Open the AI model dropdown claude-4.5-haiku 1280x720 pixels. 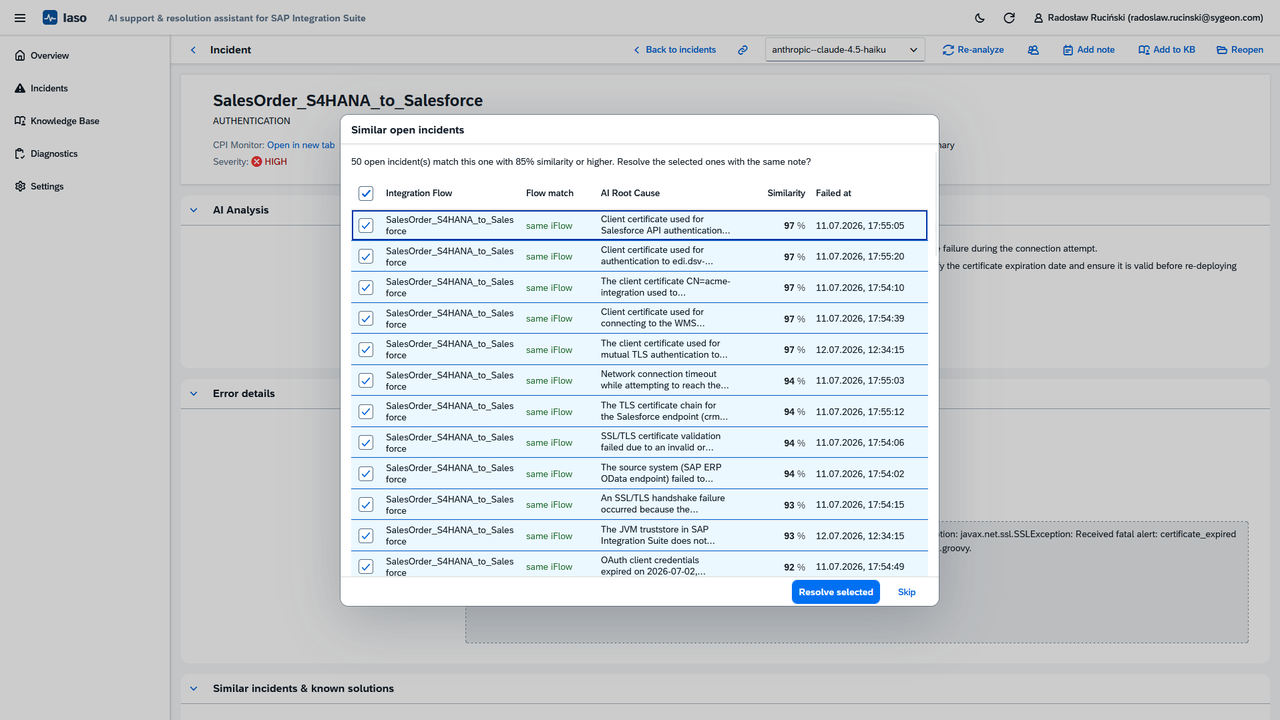tap(845, 50)
